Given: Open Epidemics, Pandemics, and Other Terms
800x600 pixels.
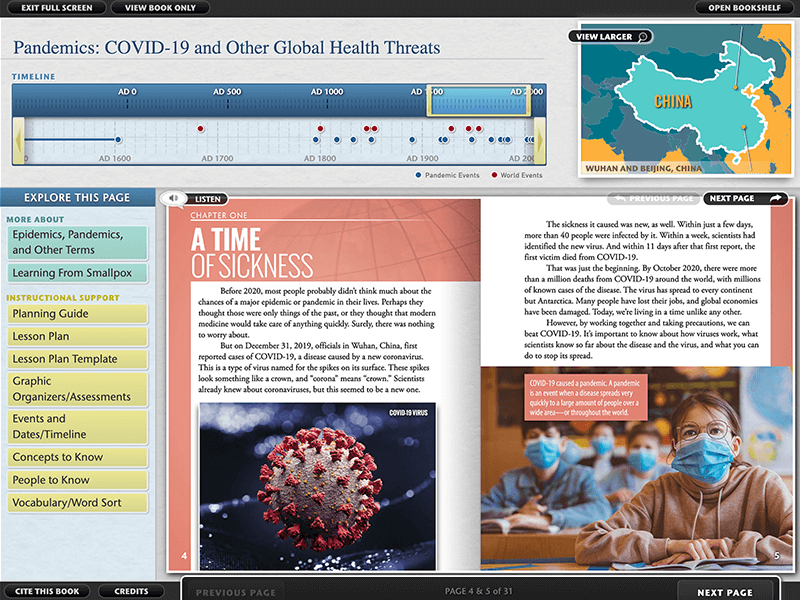Looking at the screenshot, I should coord(78,242).
